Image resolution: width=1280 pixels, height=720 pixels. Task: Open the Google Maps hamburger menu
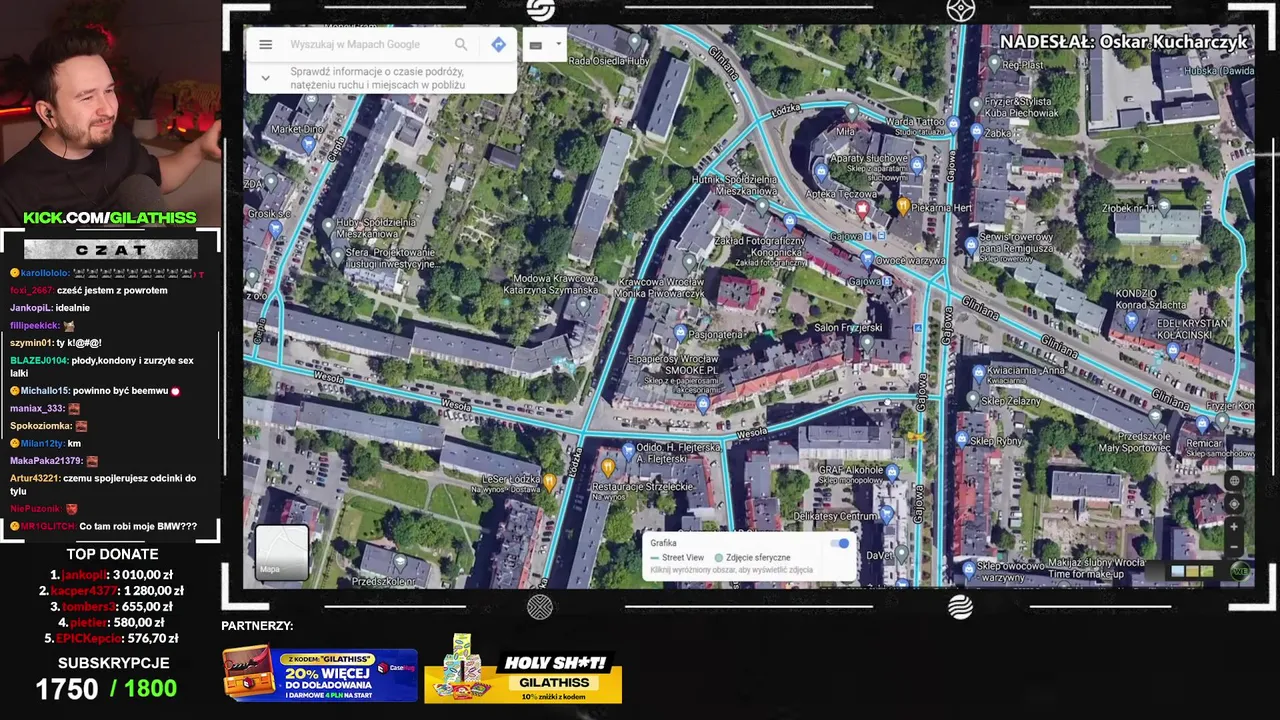tap(265, 44)
